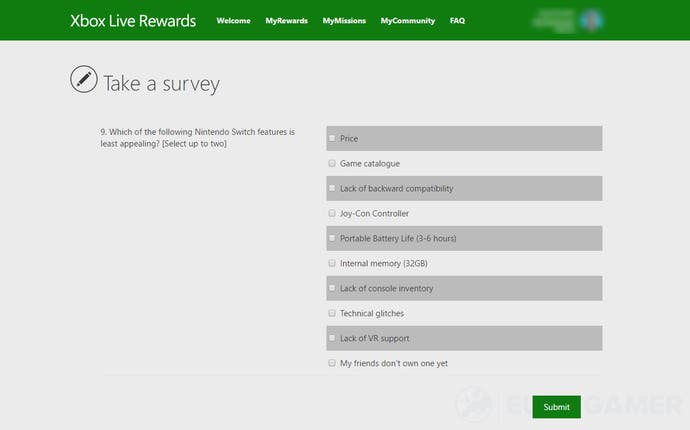
Task: Select Lack of console inventory checkbox
Action: 332,288
